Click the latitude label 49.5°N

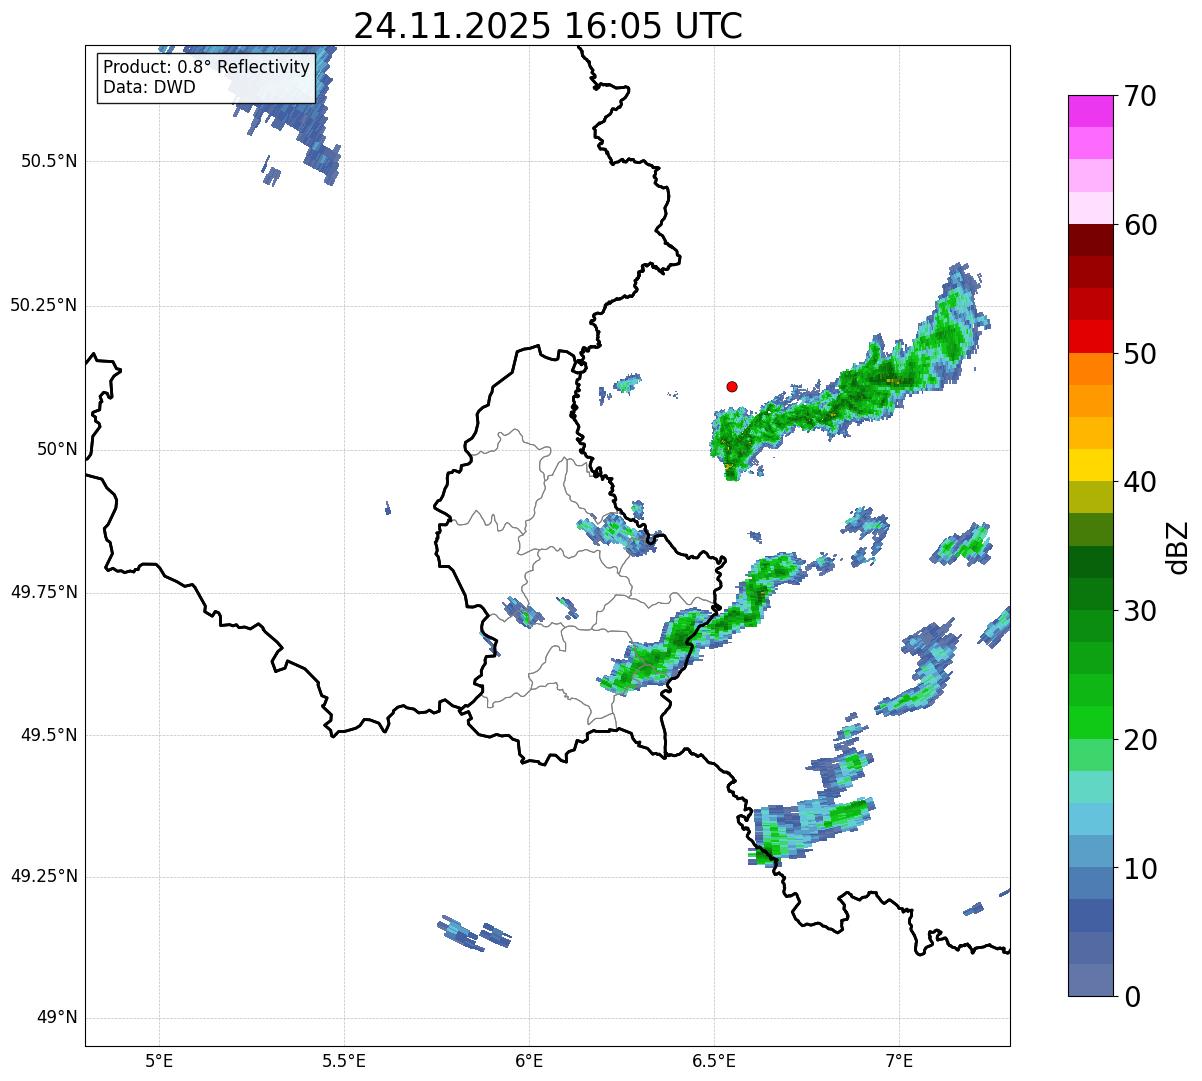(x=49, y=735)
